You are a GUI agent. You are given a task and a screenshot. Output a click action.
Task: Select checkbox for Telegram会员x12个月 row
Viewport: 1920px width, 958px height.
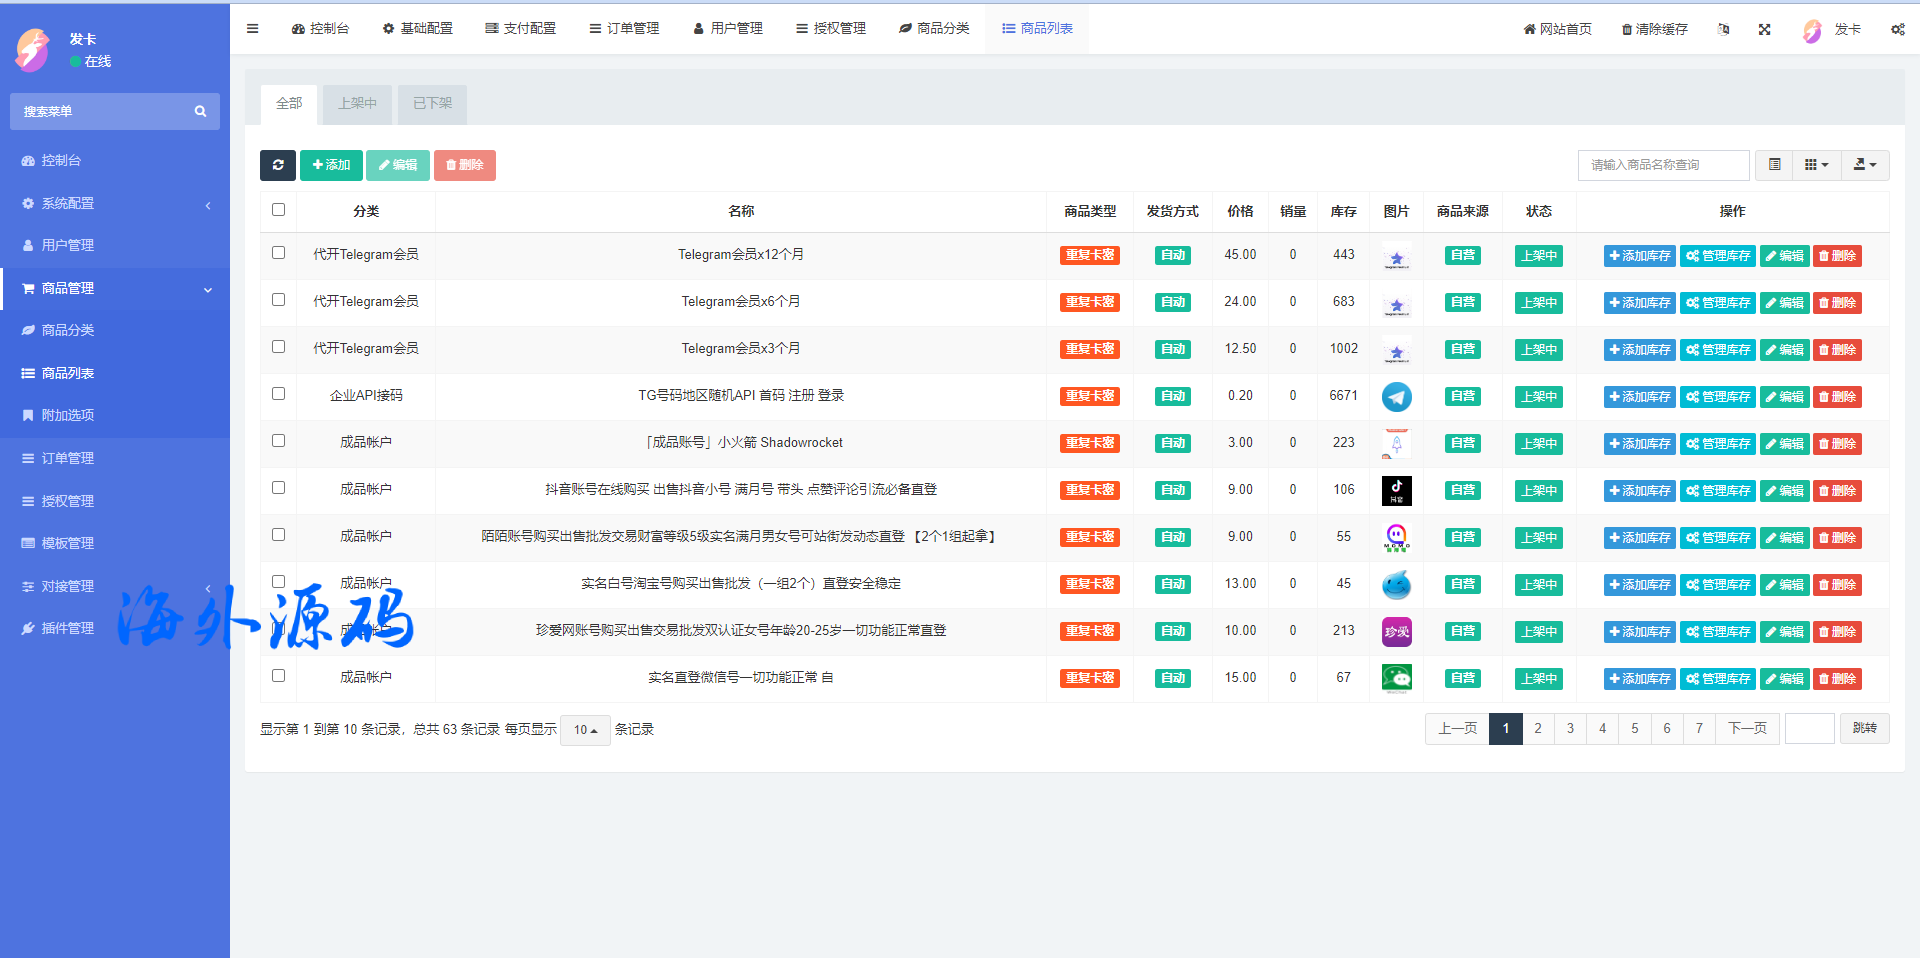click(x=278, y=253)
